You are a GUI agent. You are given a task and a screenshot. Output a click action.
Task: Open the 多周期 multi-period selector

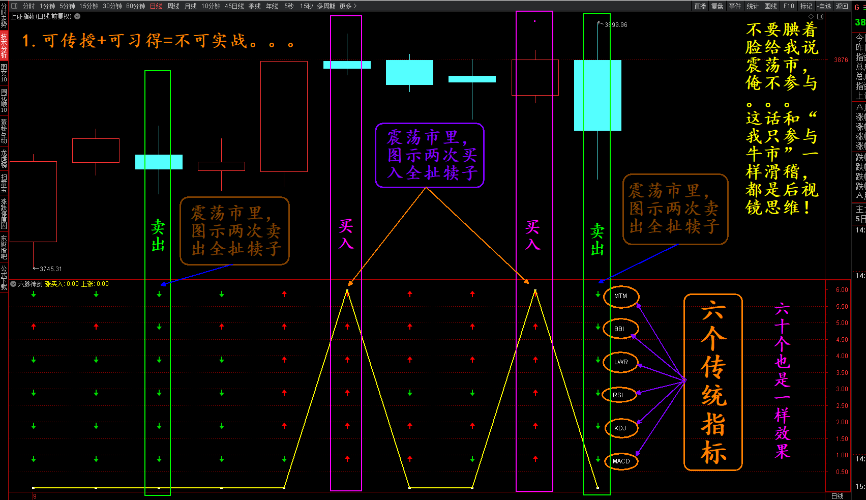coord(324,6)
